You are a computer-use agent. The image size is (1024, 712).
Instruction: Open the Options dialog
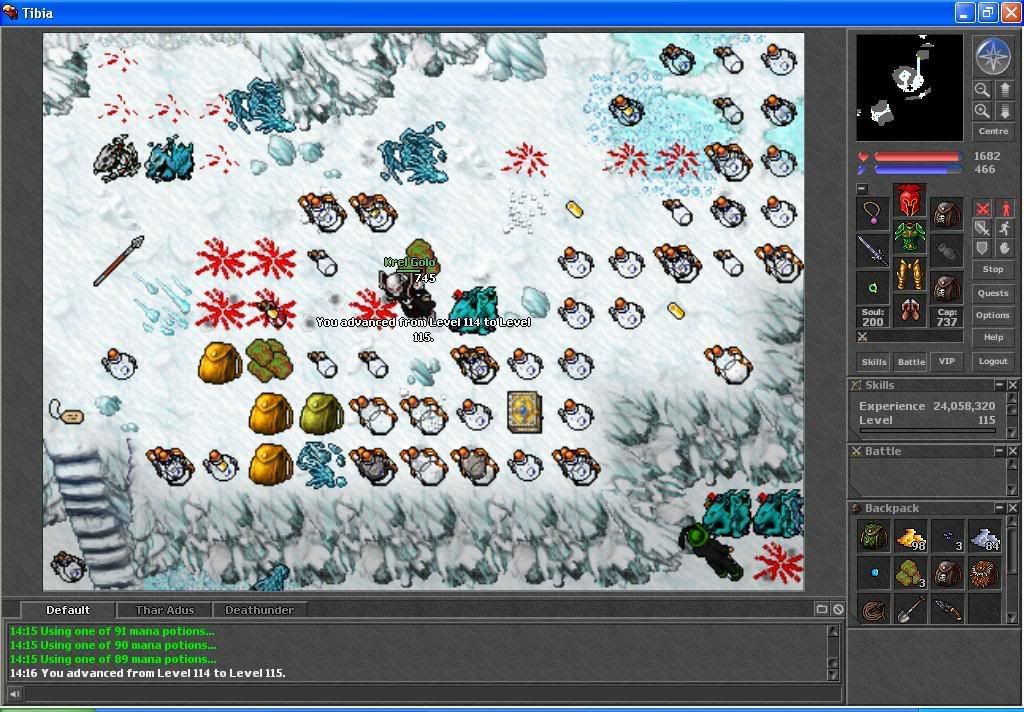pyautogui.click(x=993, y=315)
